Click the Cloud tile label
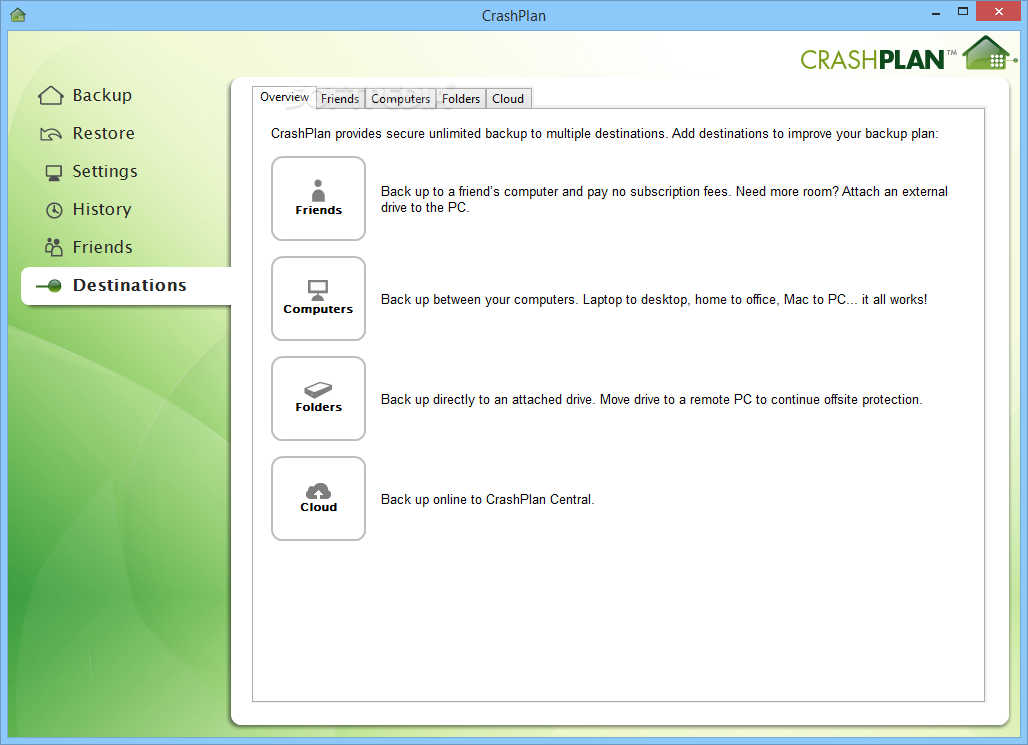1028x745 pixels. [319, 508]
